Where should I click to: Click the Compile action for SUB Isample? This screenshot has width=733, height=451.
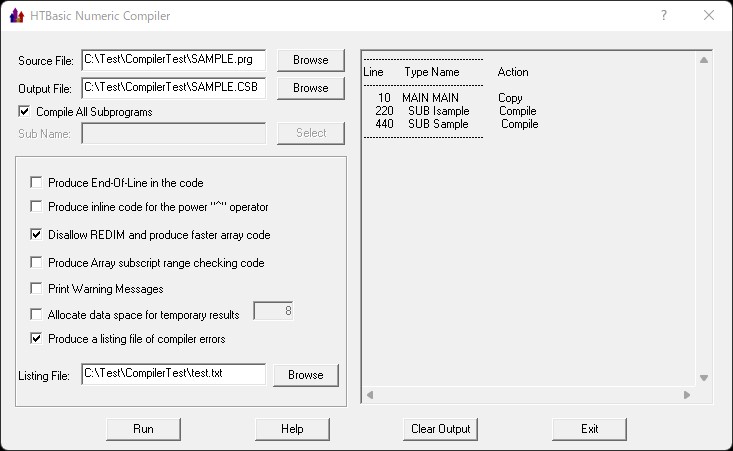[517, 111]
